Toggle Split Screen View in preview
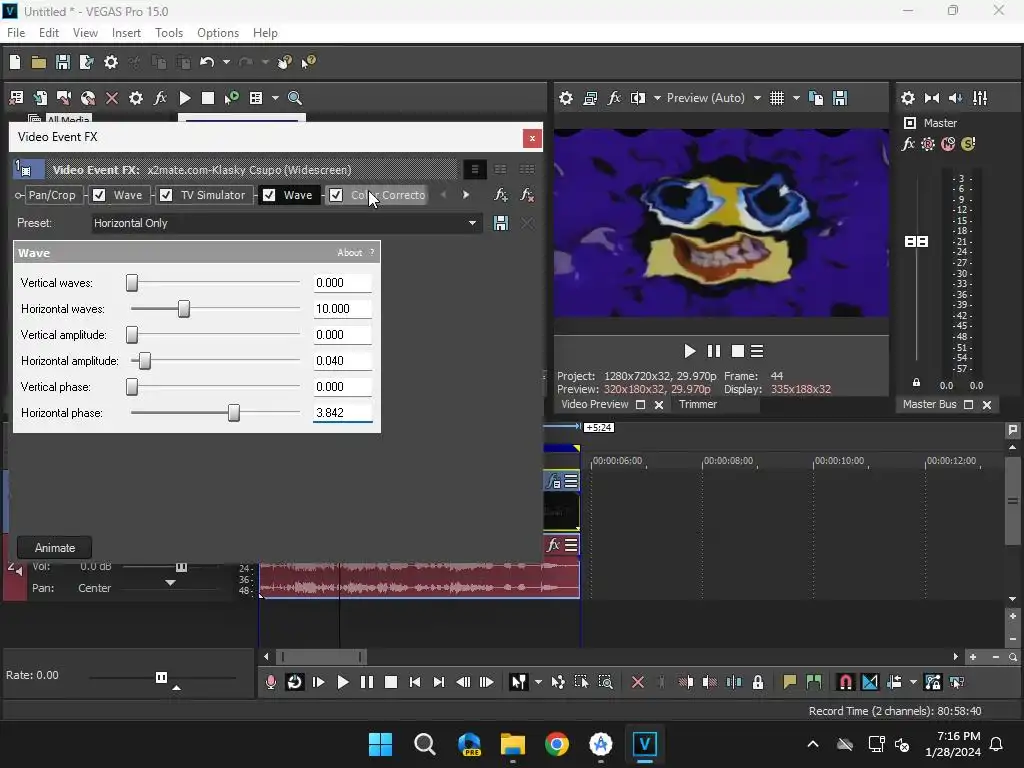 [x=637, y=98]
